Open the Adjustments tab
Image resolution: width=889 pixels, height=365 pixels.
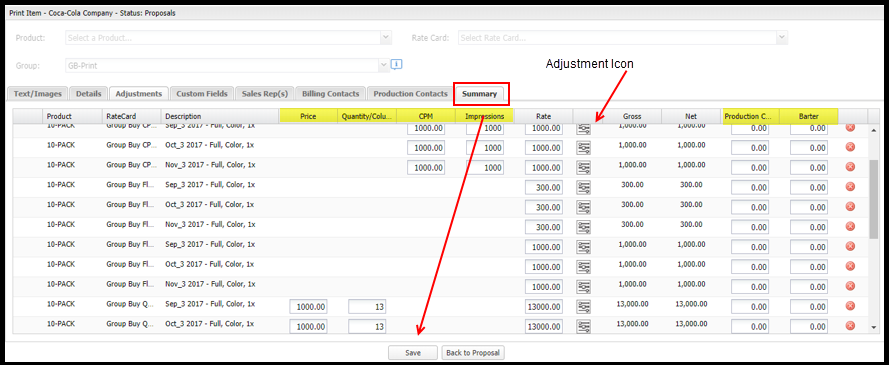click(139, 94)
